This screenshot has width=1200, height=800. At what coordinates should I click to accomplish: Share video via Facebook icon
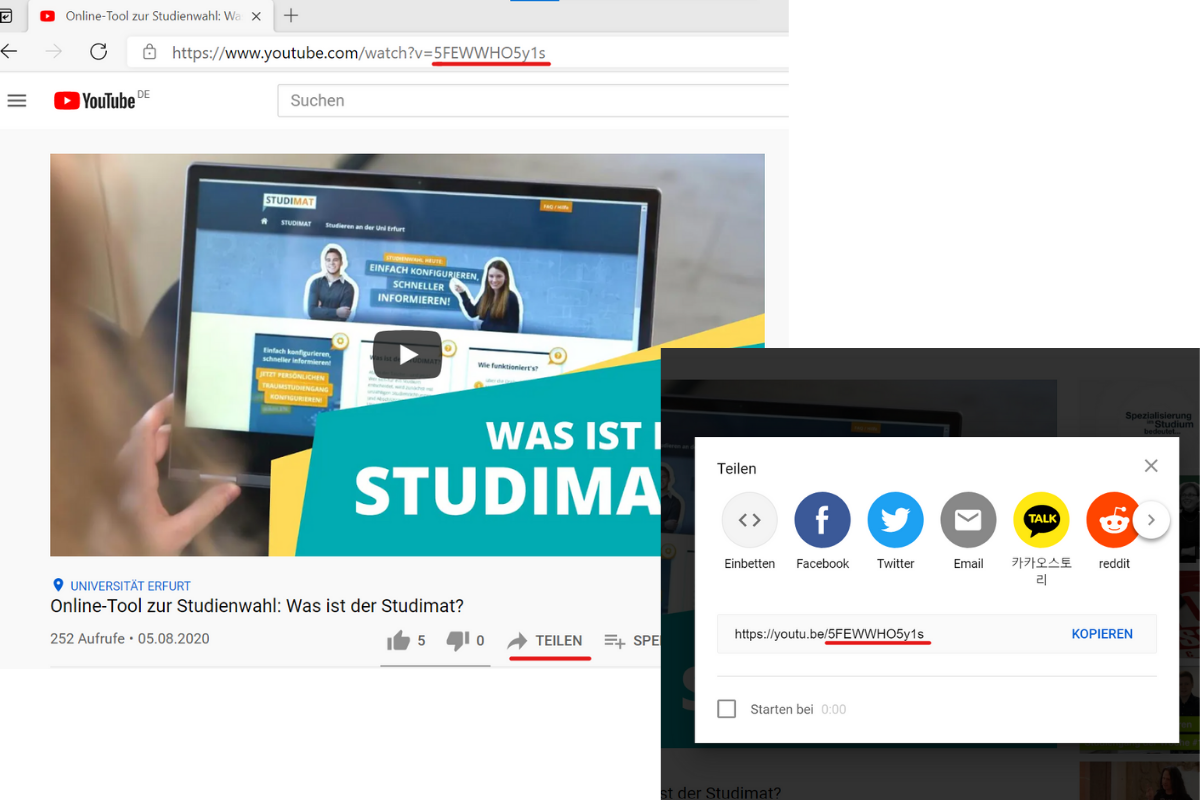click(x=822, y=520)
